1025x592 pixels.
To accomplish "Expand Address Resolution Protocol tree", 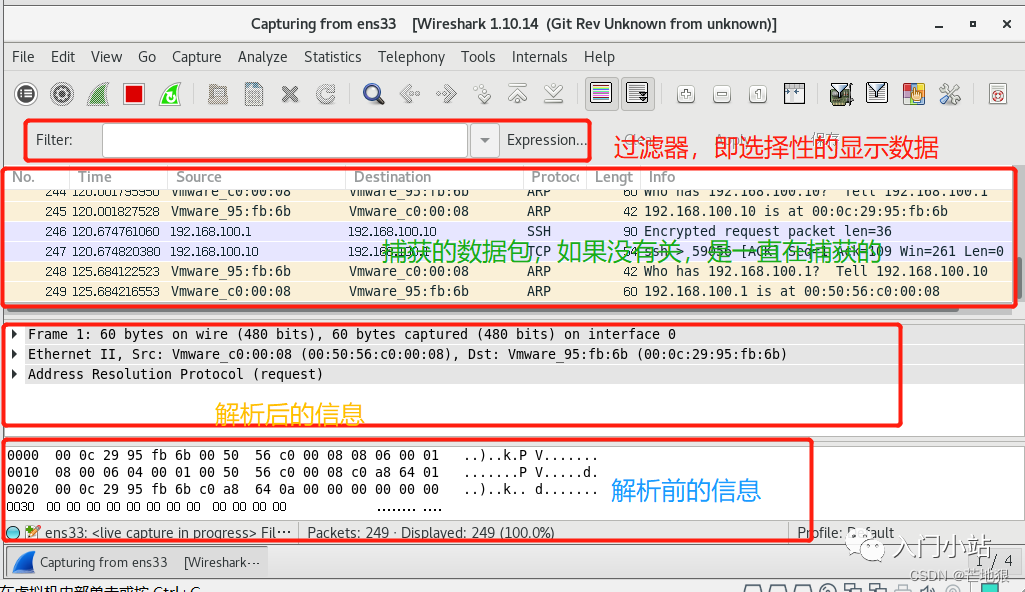I will coord(14,374).
